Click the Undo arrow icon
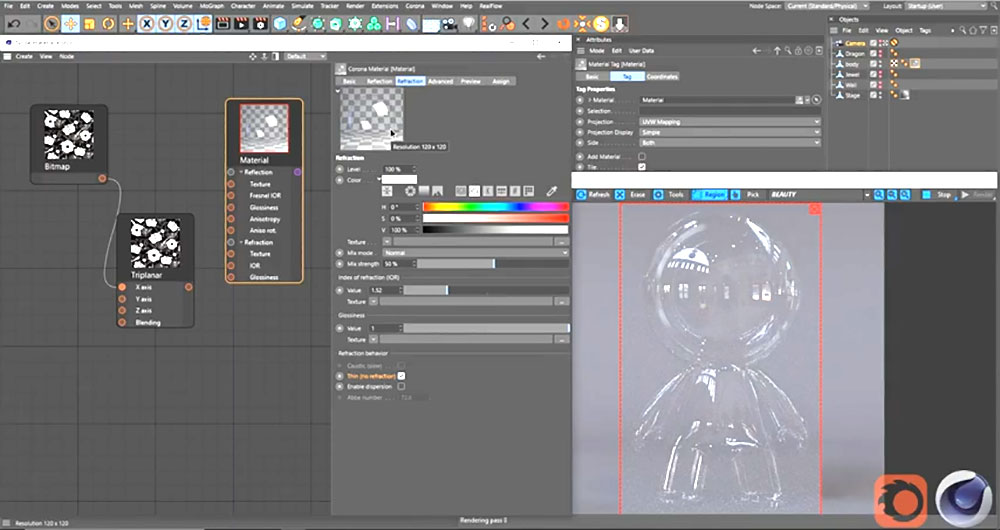1000x530 pixels. tap(14, 23)
